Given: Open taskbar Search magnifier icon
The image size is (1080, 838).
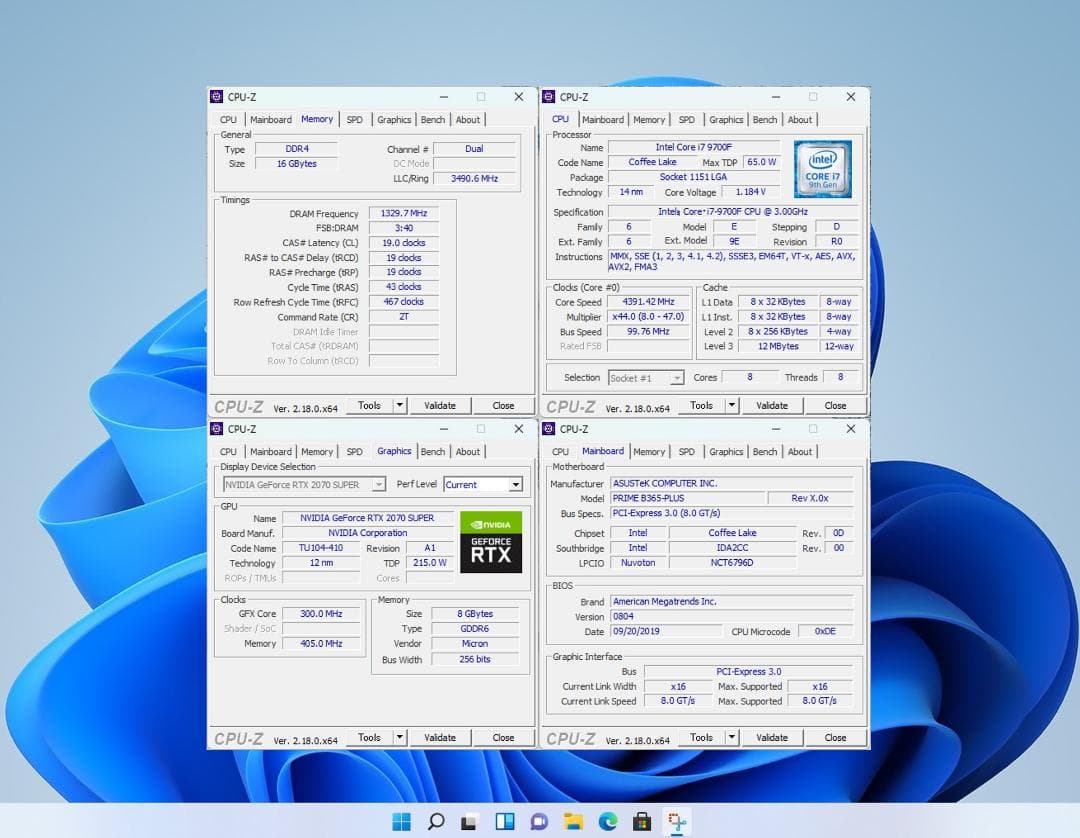Looking at the screenshot, I should pyautogui.click(x=435, y=821).
